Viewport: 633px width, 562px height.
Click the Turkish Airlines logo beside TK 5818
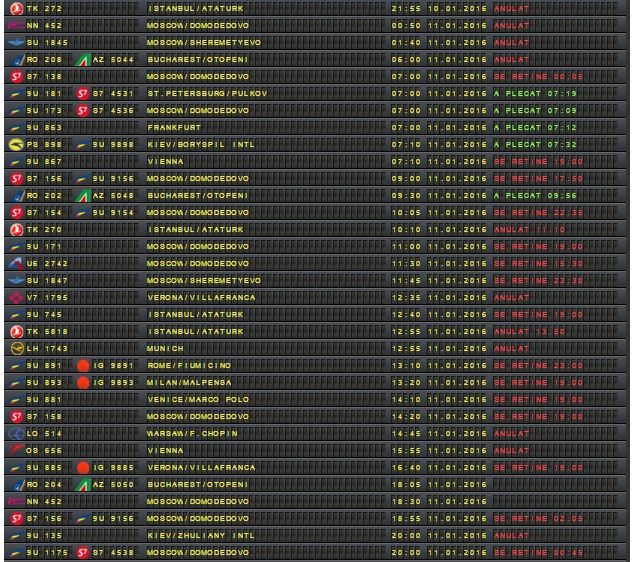click(16, 332)
